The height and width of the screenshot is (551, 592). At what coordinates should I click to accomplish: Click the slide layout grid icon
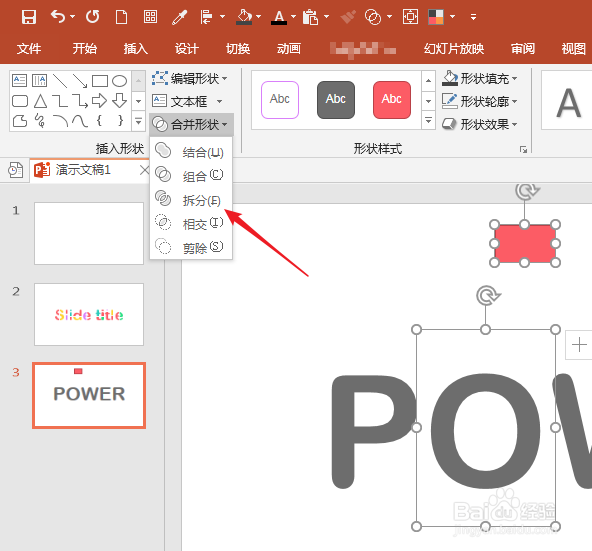point(150,17)
